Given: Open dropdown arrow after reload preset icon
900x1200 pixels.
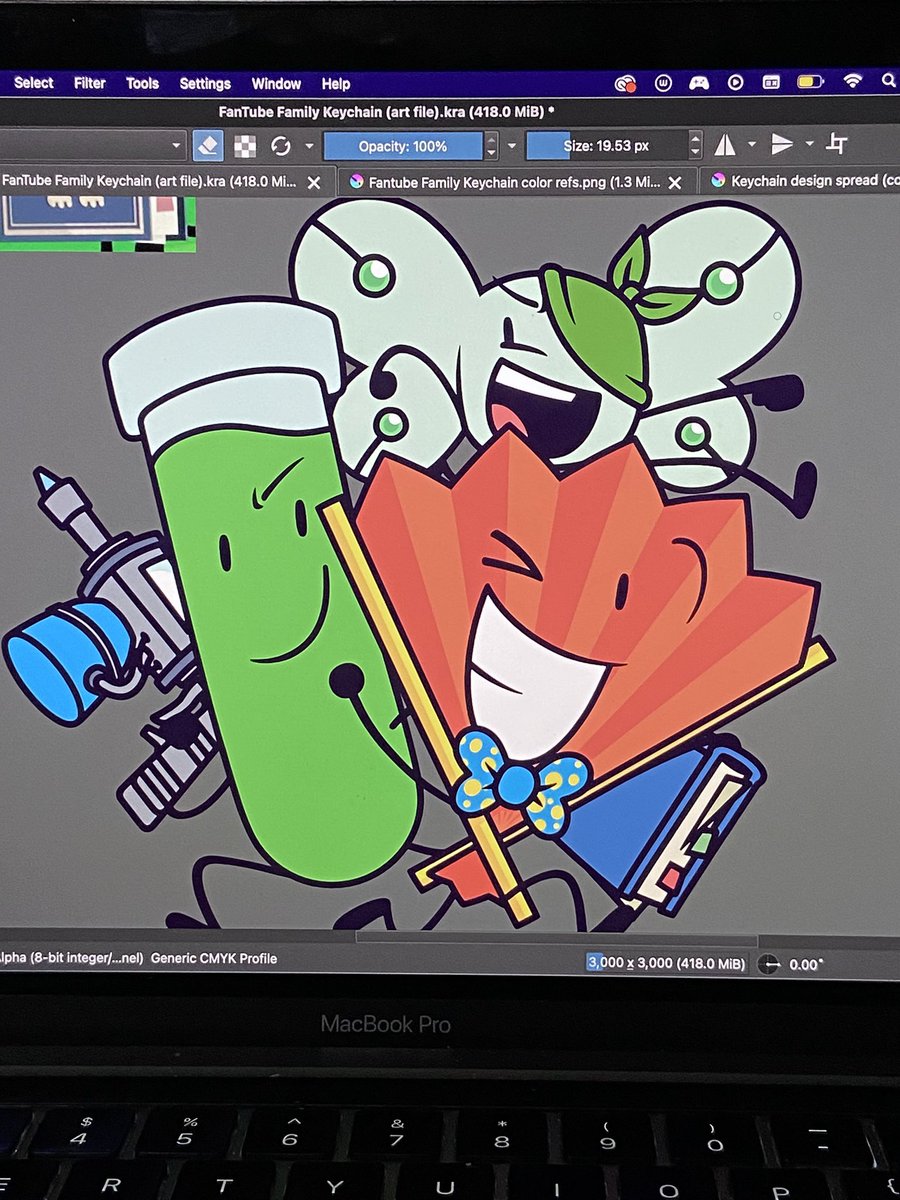Looking at the screenshot, I should pyautogui.click(x=309, y=146).
